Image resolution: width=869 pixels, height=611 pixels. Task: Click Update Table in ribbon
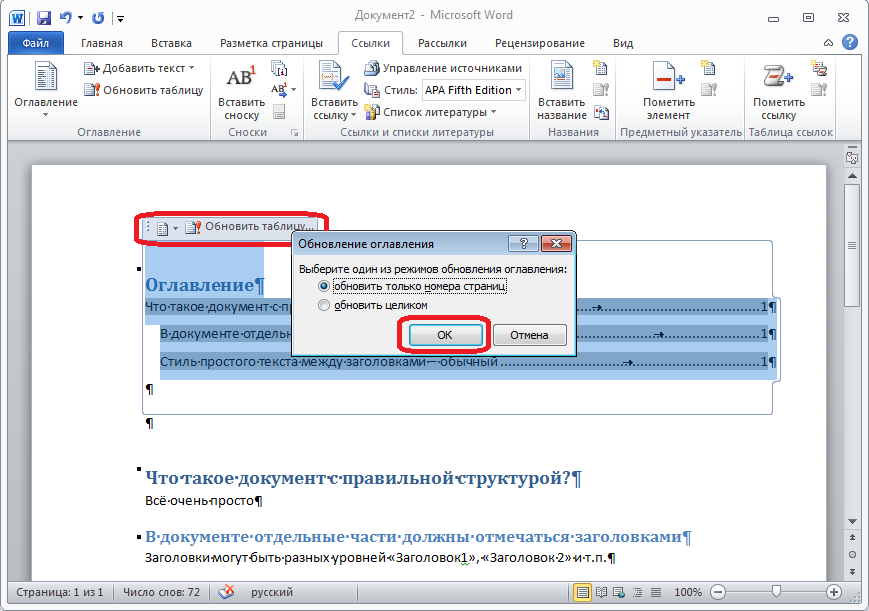click(x=146, y=90)
